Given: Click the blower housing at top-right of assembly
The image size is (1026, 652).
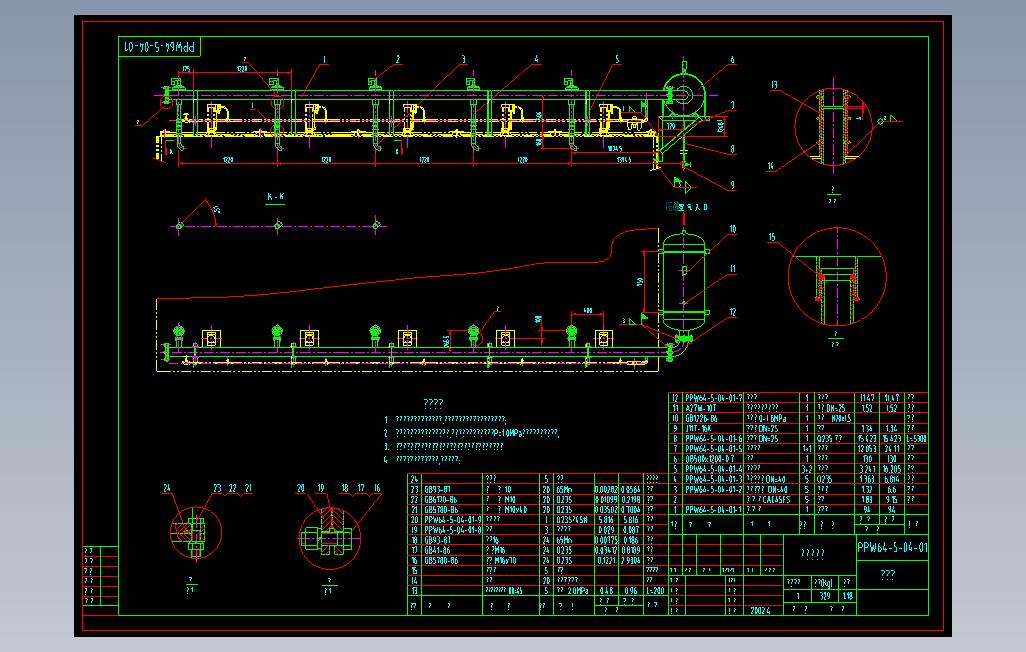Looking at the screenshot, I should (x=682, y=95).
